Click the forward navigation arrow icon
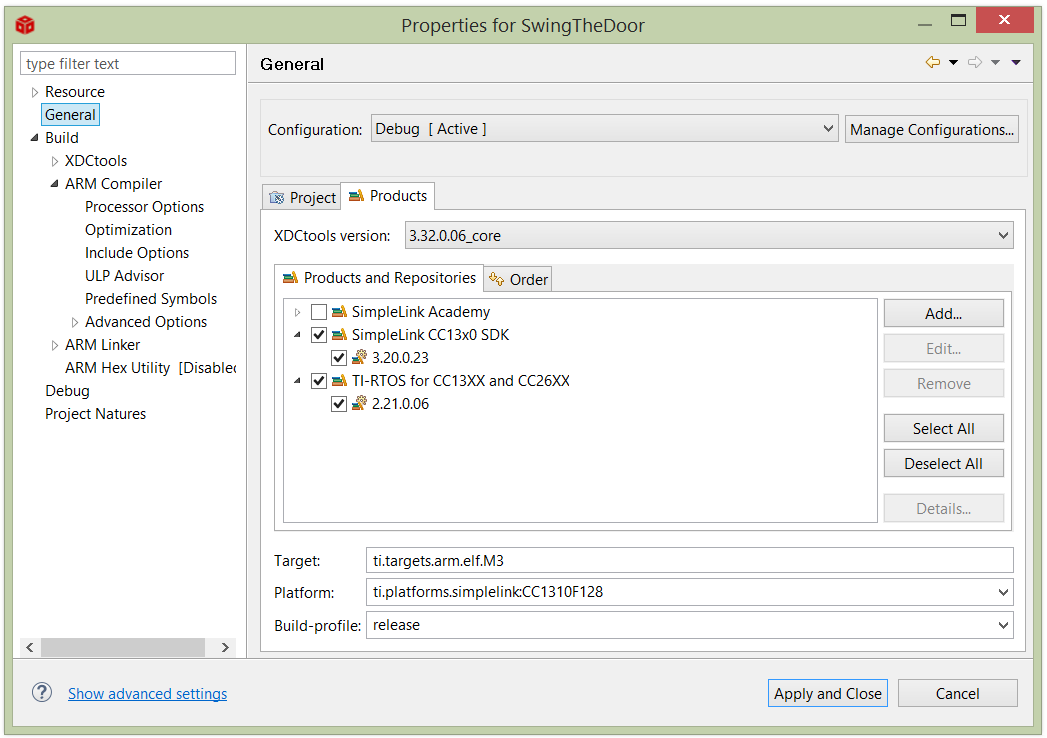The width and height of the screenshot is (1047, 738). click(x=975, y=63)
